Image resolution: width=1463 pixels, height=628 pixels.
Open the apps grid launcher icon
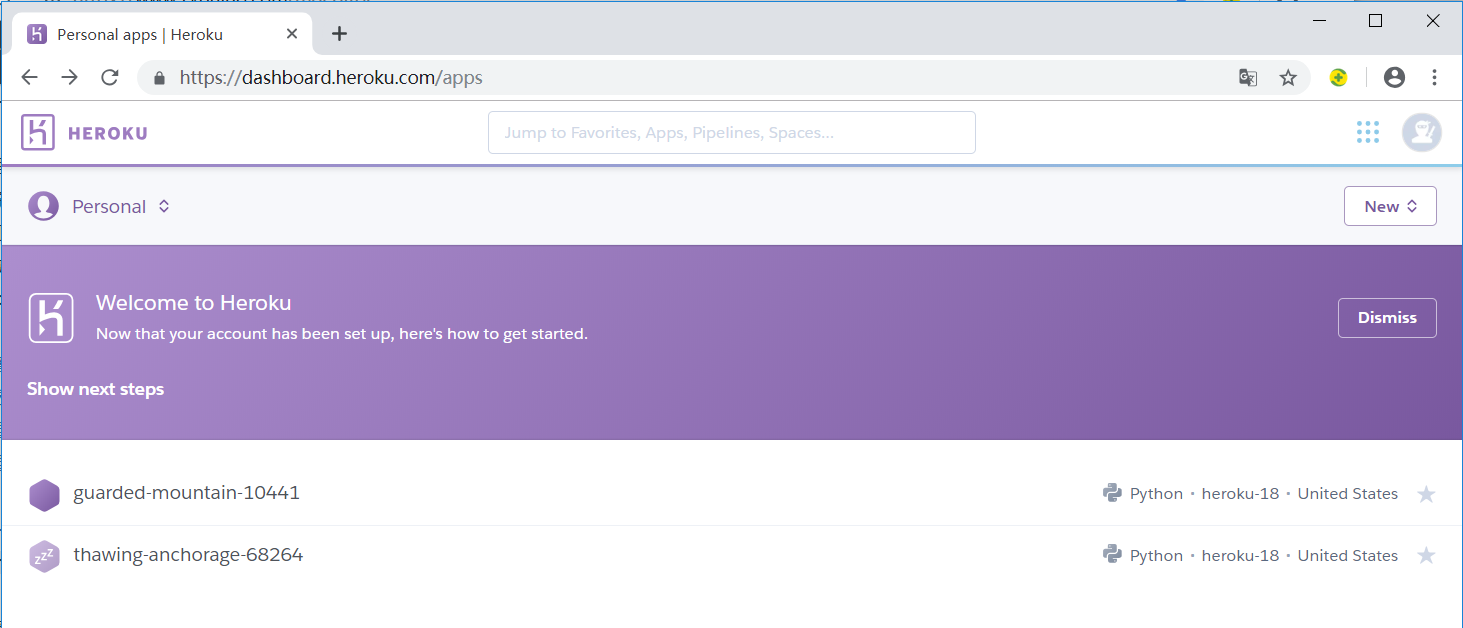tap(1368, 132)
